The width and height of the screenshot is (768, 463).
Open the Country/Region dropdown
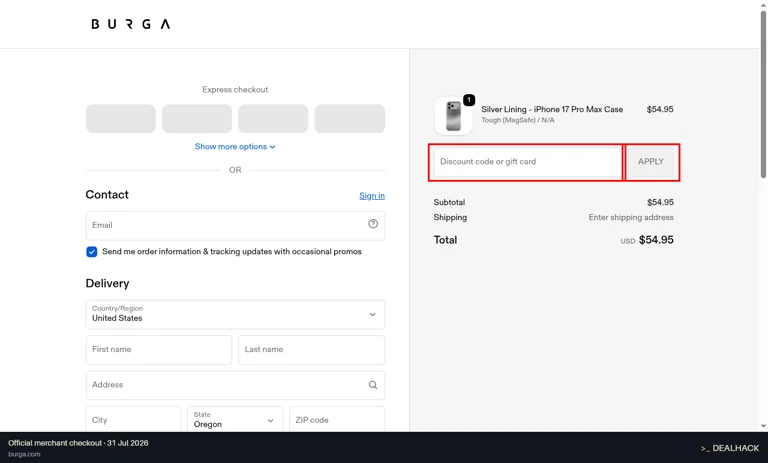click(235, 315)
